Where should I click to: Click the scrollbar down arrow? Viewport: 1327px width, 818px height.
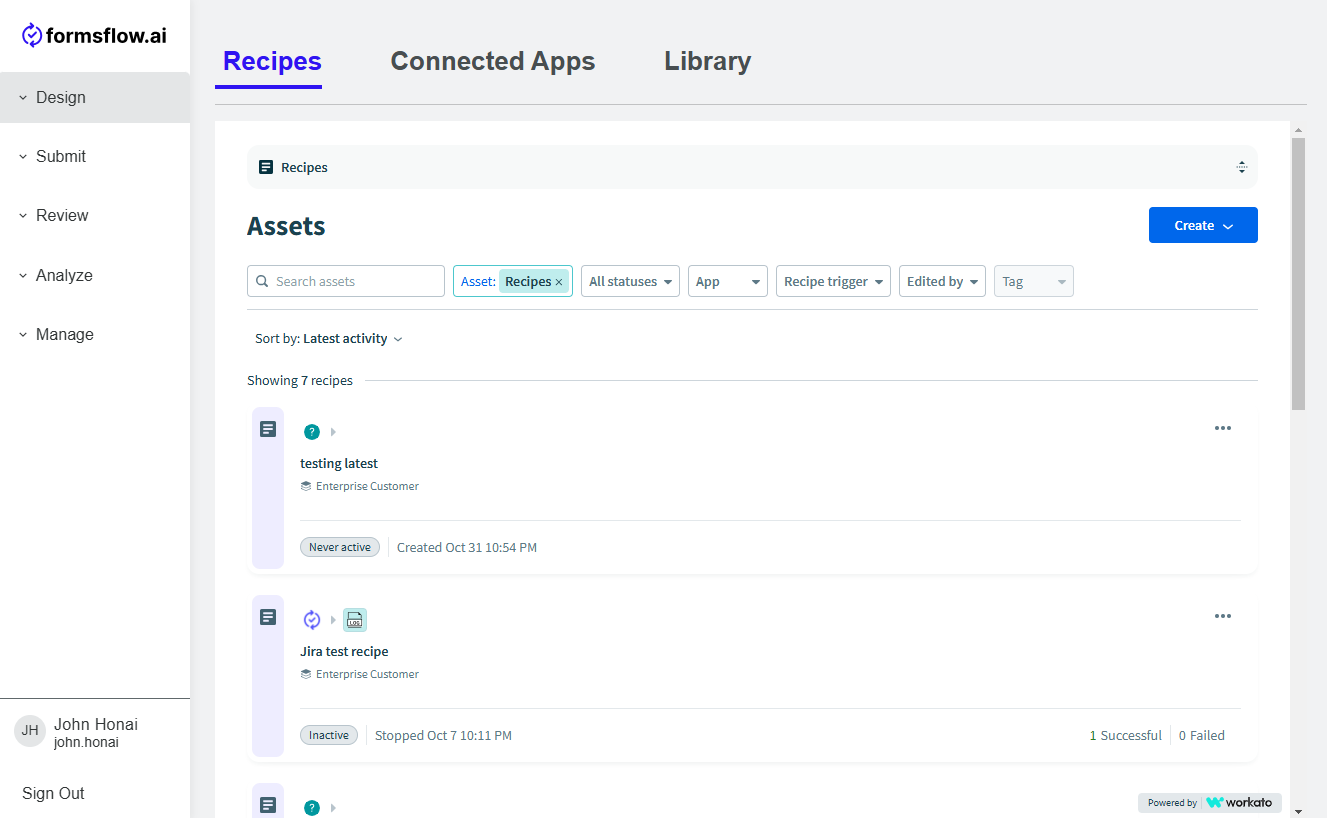pos(1298,811)
